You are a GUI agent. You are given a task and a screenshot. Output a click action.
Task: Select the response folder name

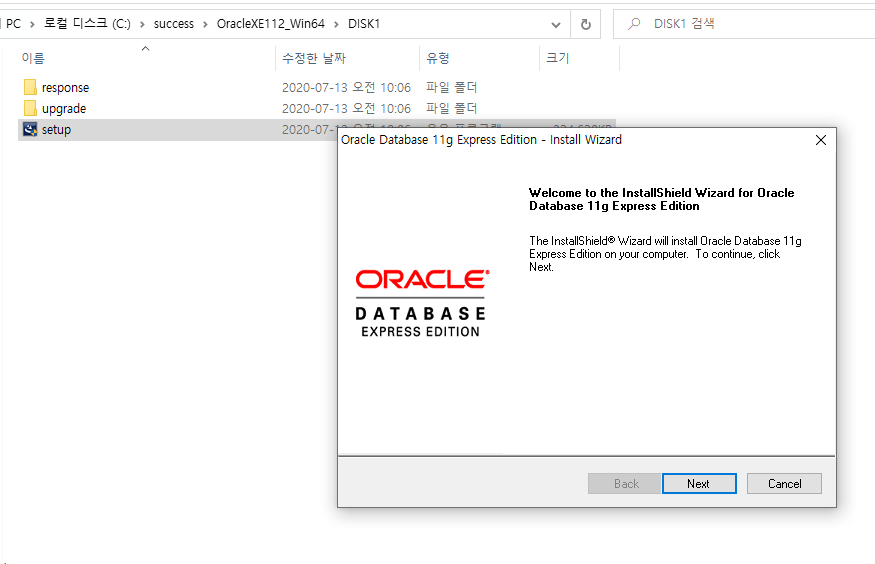pyautogui.click(x=65, y=88)
